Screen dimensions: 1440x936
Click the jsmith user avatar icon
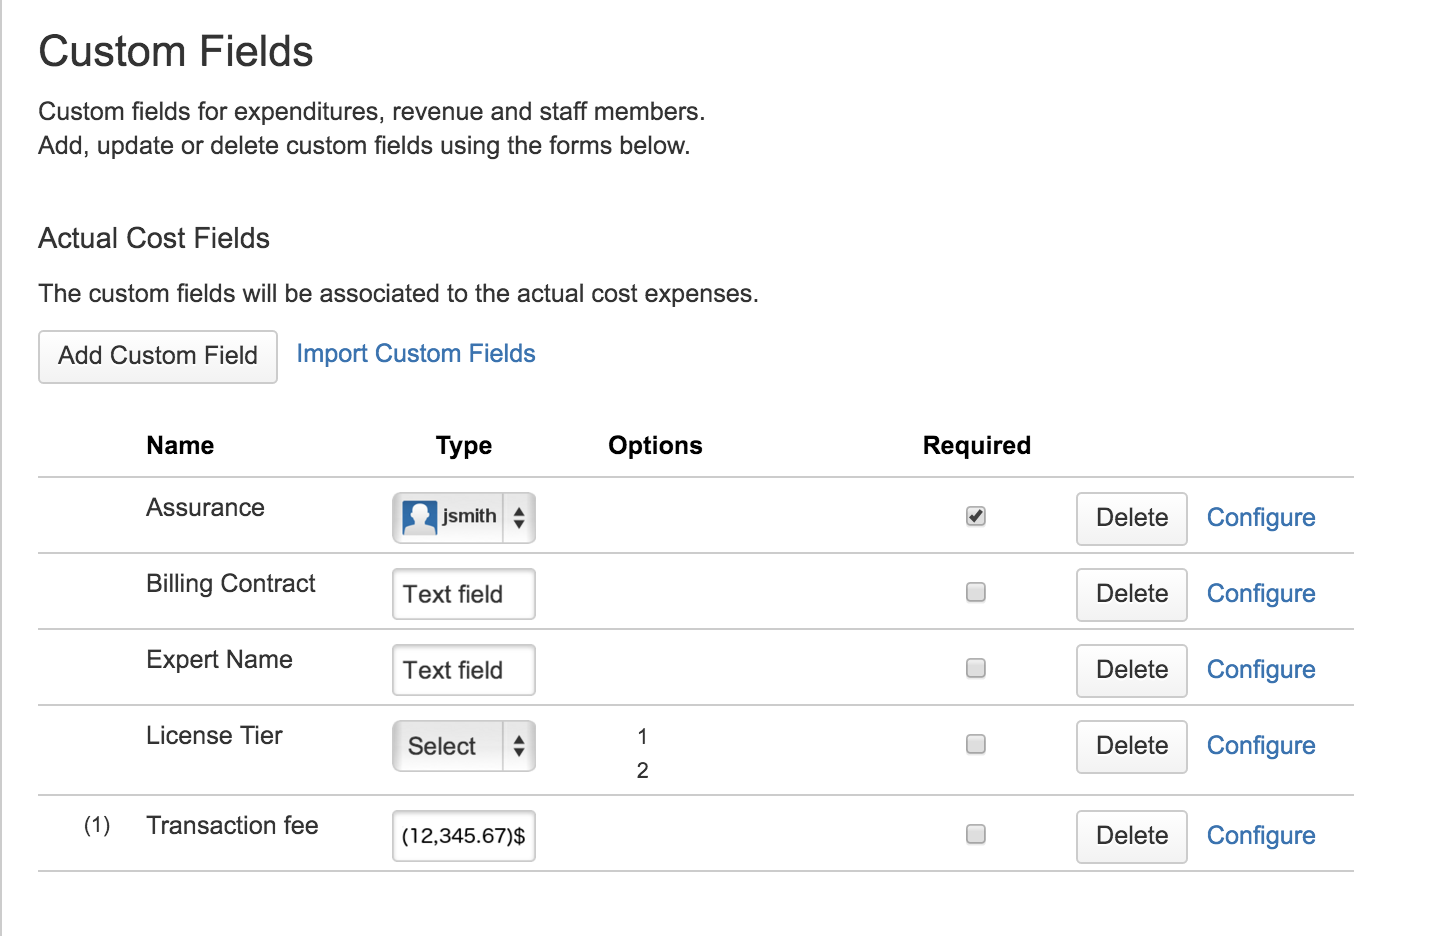coord(419,517)
